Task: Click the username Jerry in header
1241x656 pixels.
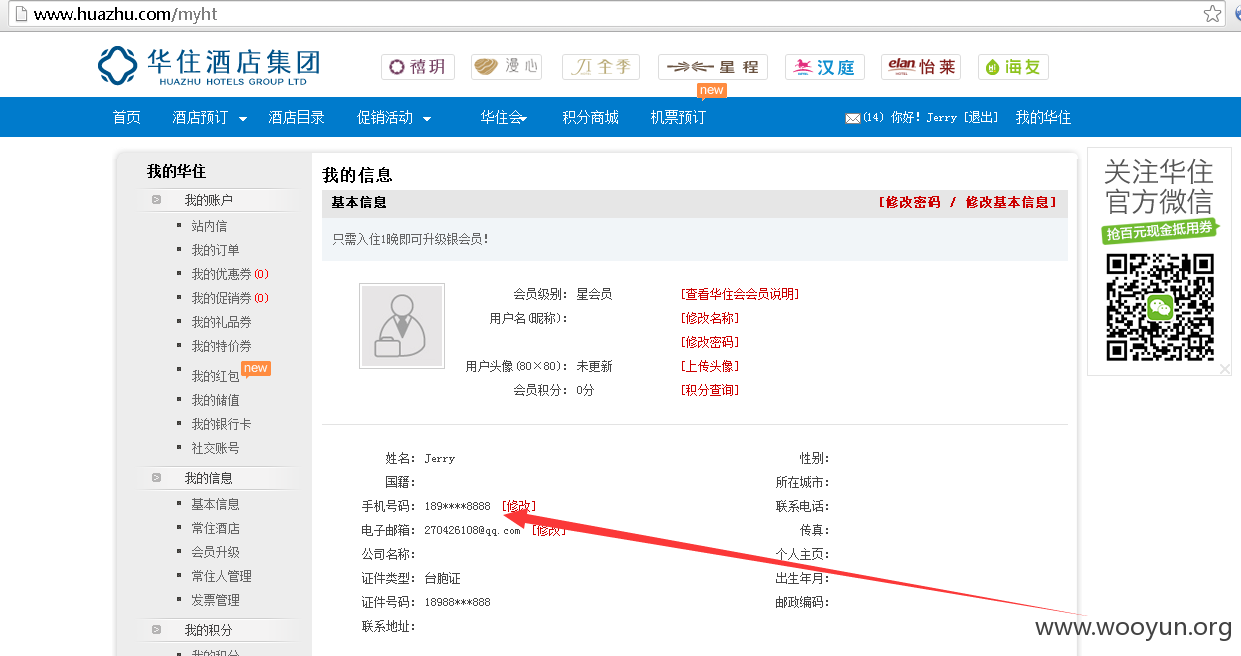Action: [x=942, y=118]
